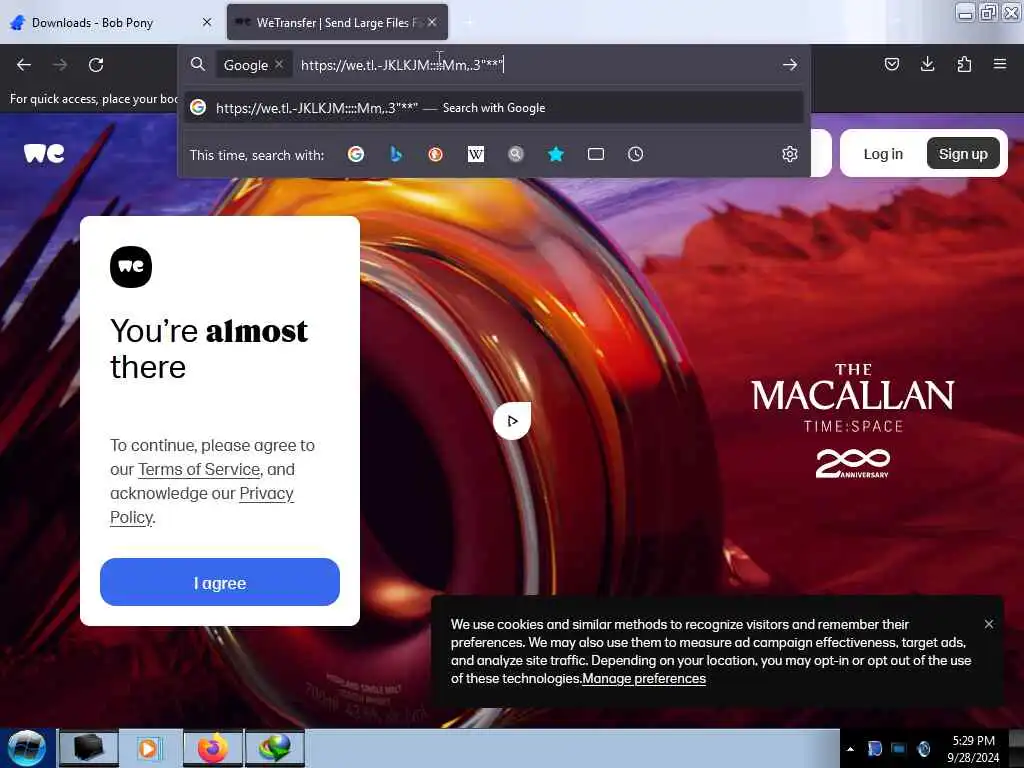This screenshot has width=1024, height=768.
Task: Search open tabs via the tab icon
Action: tap(596, 154)
